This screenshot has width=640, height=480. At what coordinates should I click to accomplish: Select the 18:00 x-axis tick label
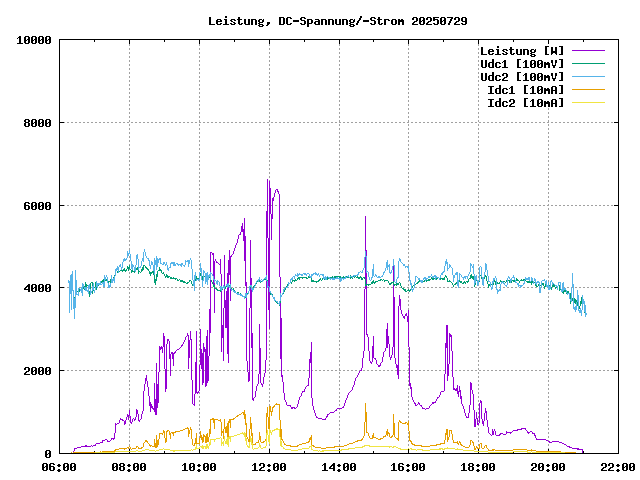click(477, 467)
